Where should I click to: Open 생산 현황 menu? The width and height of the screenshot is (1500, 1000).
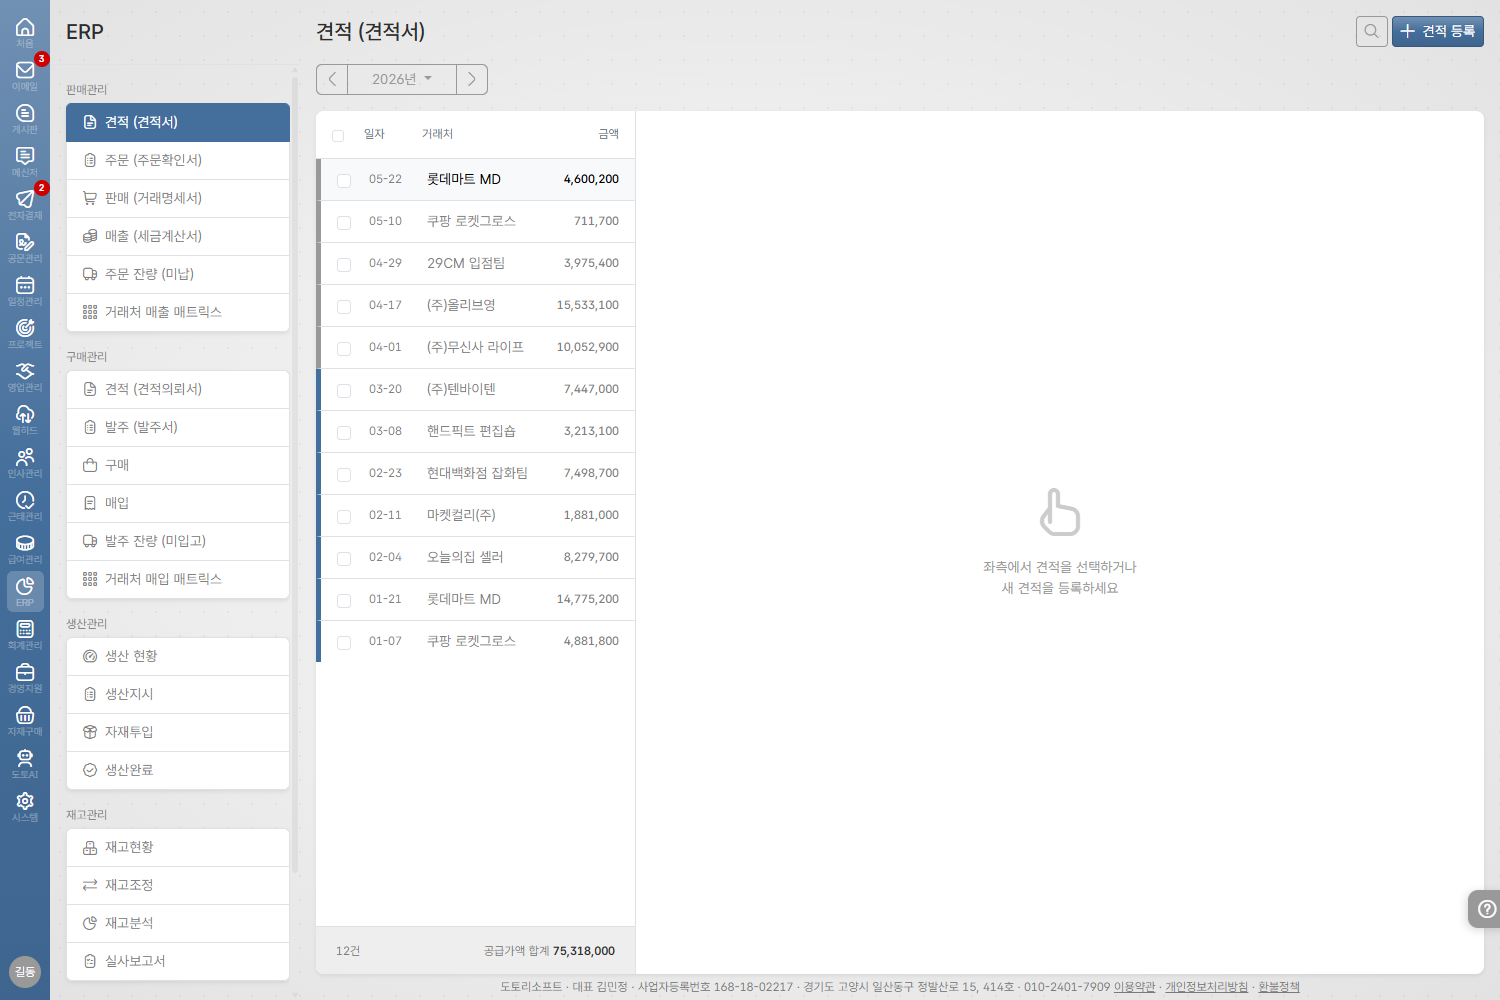pyautogui.click(x=178, y=656)
